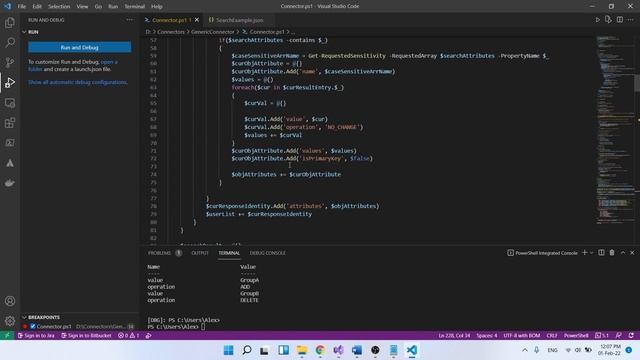Click the editor minimap
The image size is (640, 360).
(615, 130)
